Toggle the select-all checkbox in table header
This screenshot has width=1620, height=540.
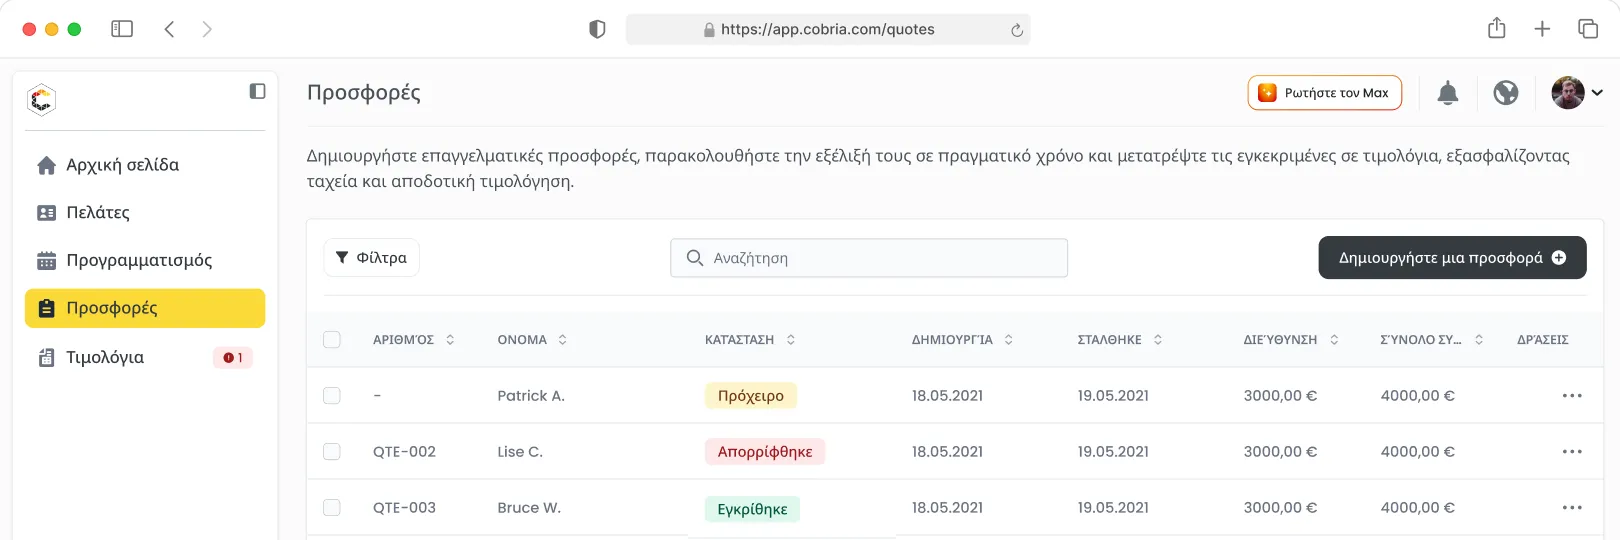tap(332, 340)
